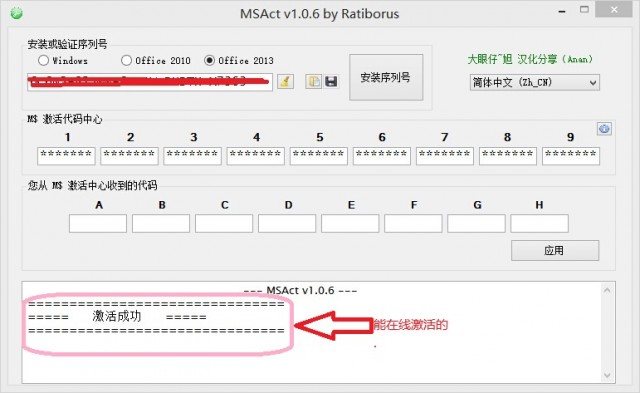Click the code field under D
640x393 pixels.
point(287,224)
